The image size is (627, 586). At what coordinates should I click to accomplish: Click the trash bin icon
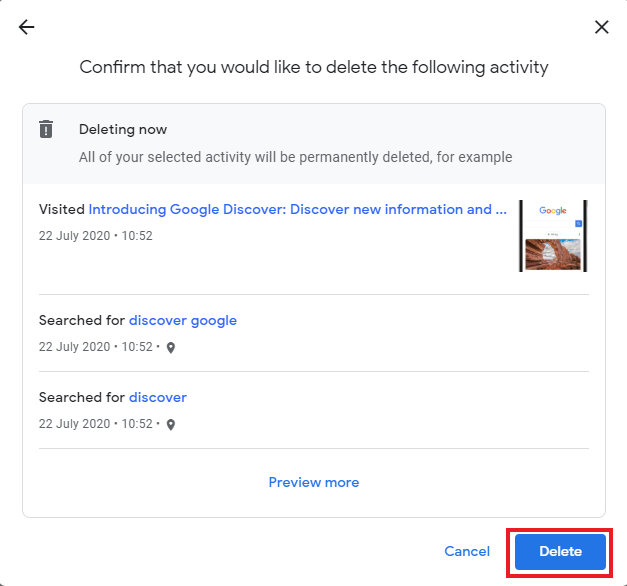point(46,129)
